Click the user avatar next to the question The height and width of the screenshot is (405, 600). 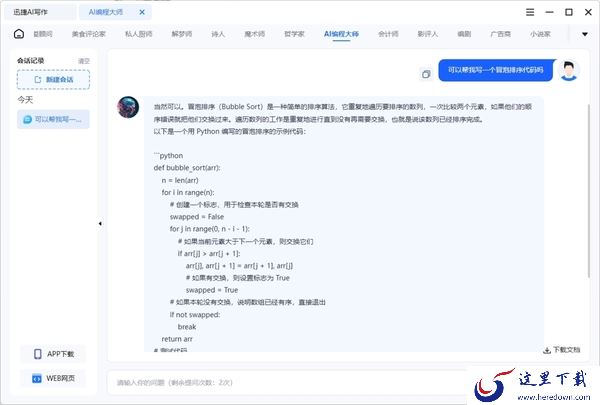tap(569, 70)
